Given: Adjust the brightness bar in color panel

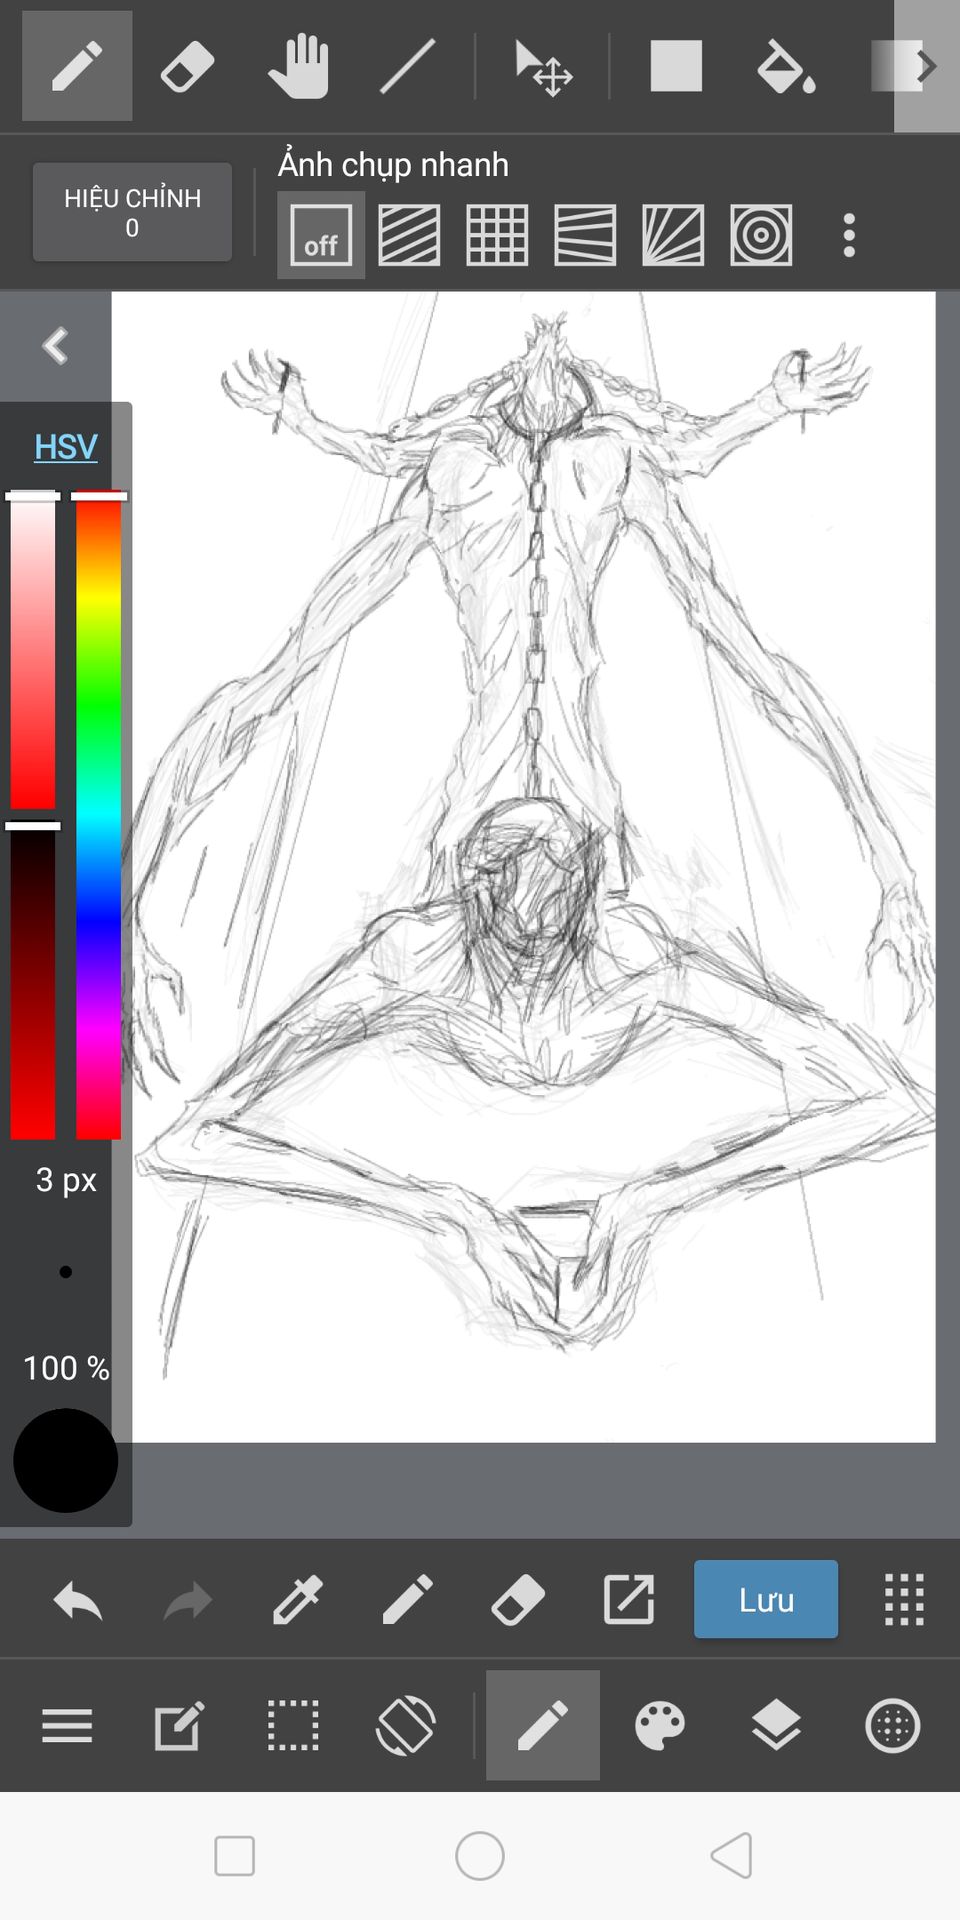Looking at the screenshot, I should click(33, 980).
